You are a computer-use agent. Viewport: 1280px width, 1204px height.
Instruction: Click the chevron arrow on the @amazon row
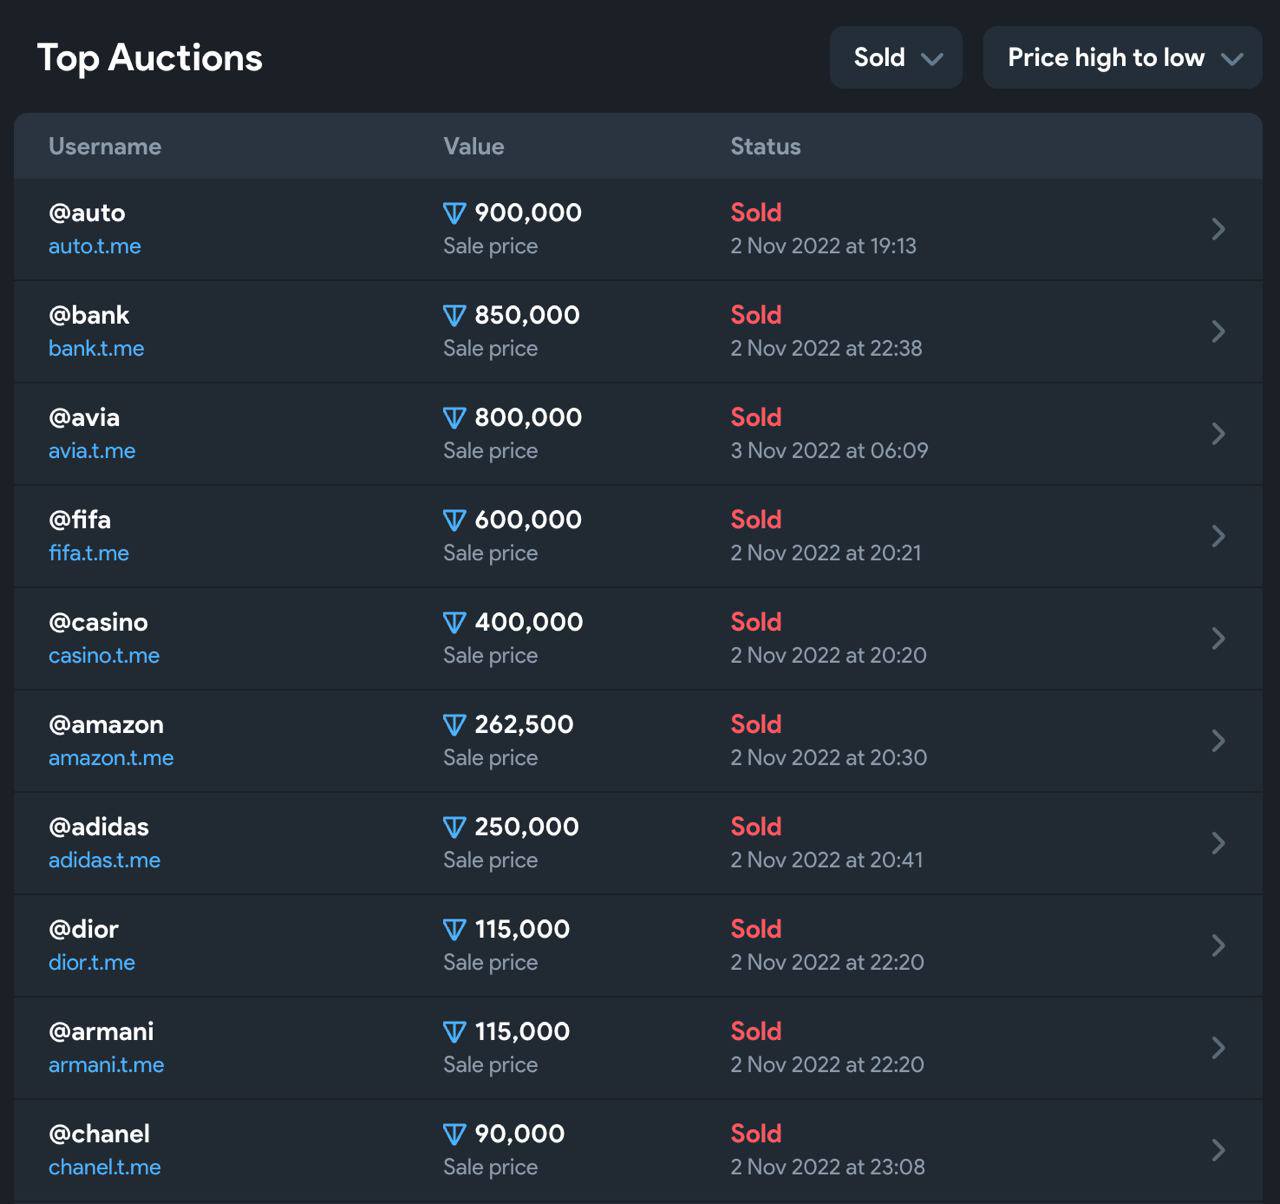[x=1218, y=741]
